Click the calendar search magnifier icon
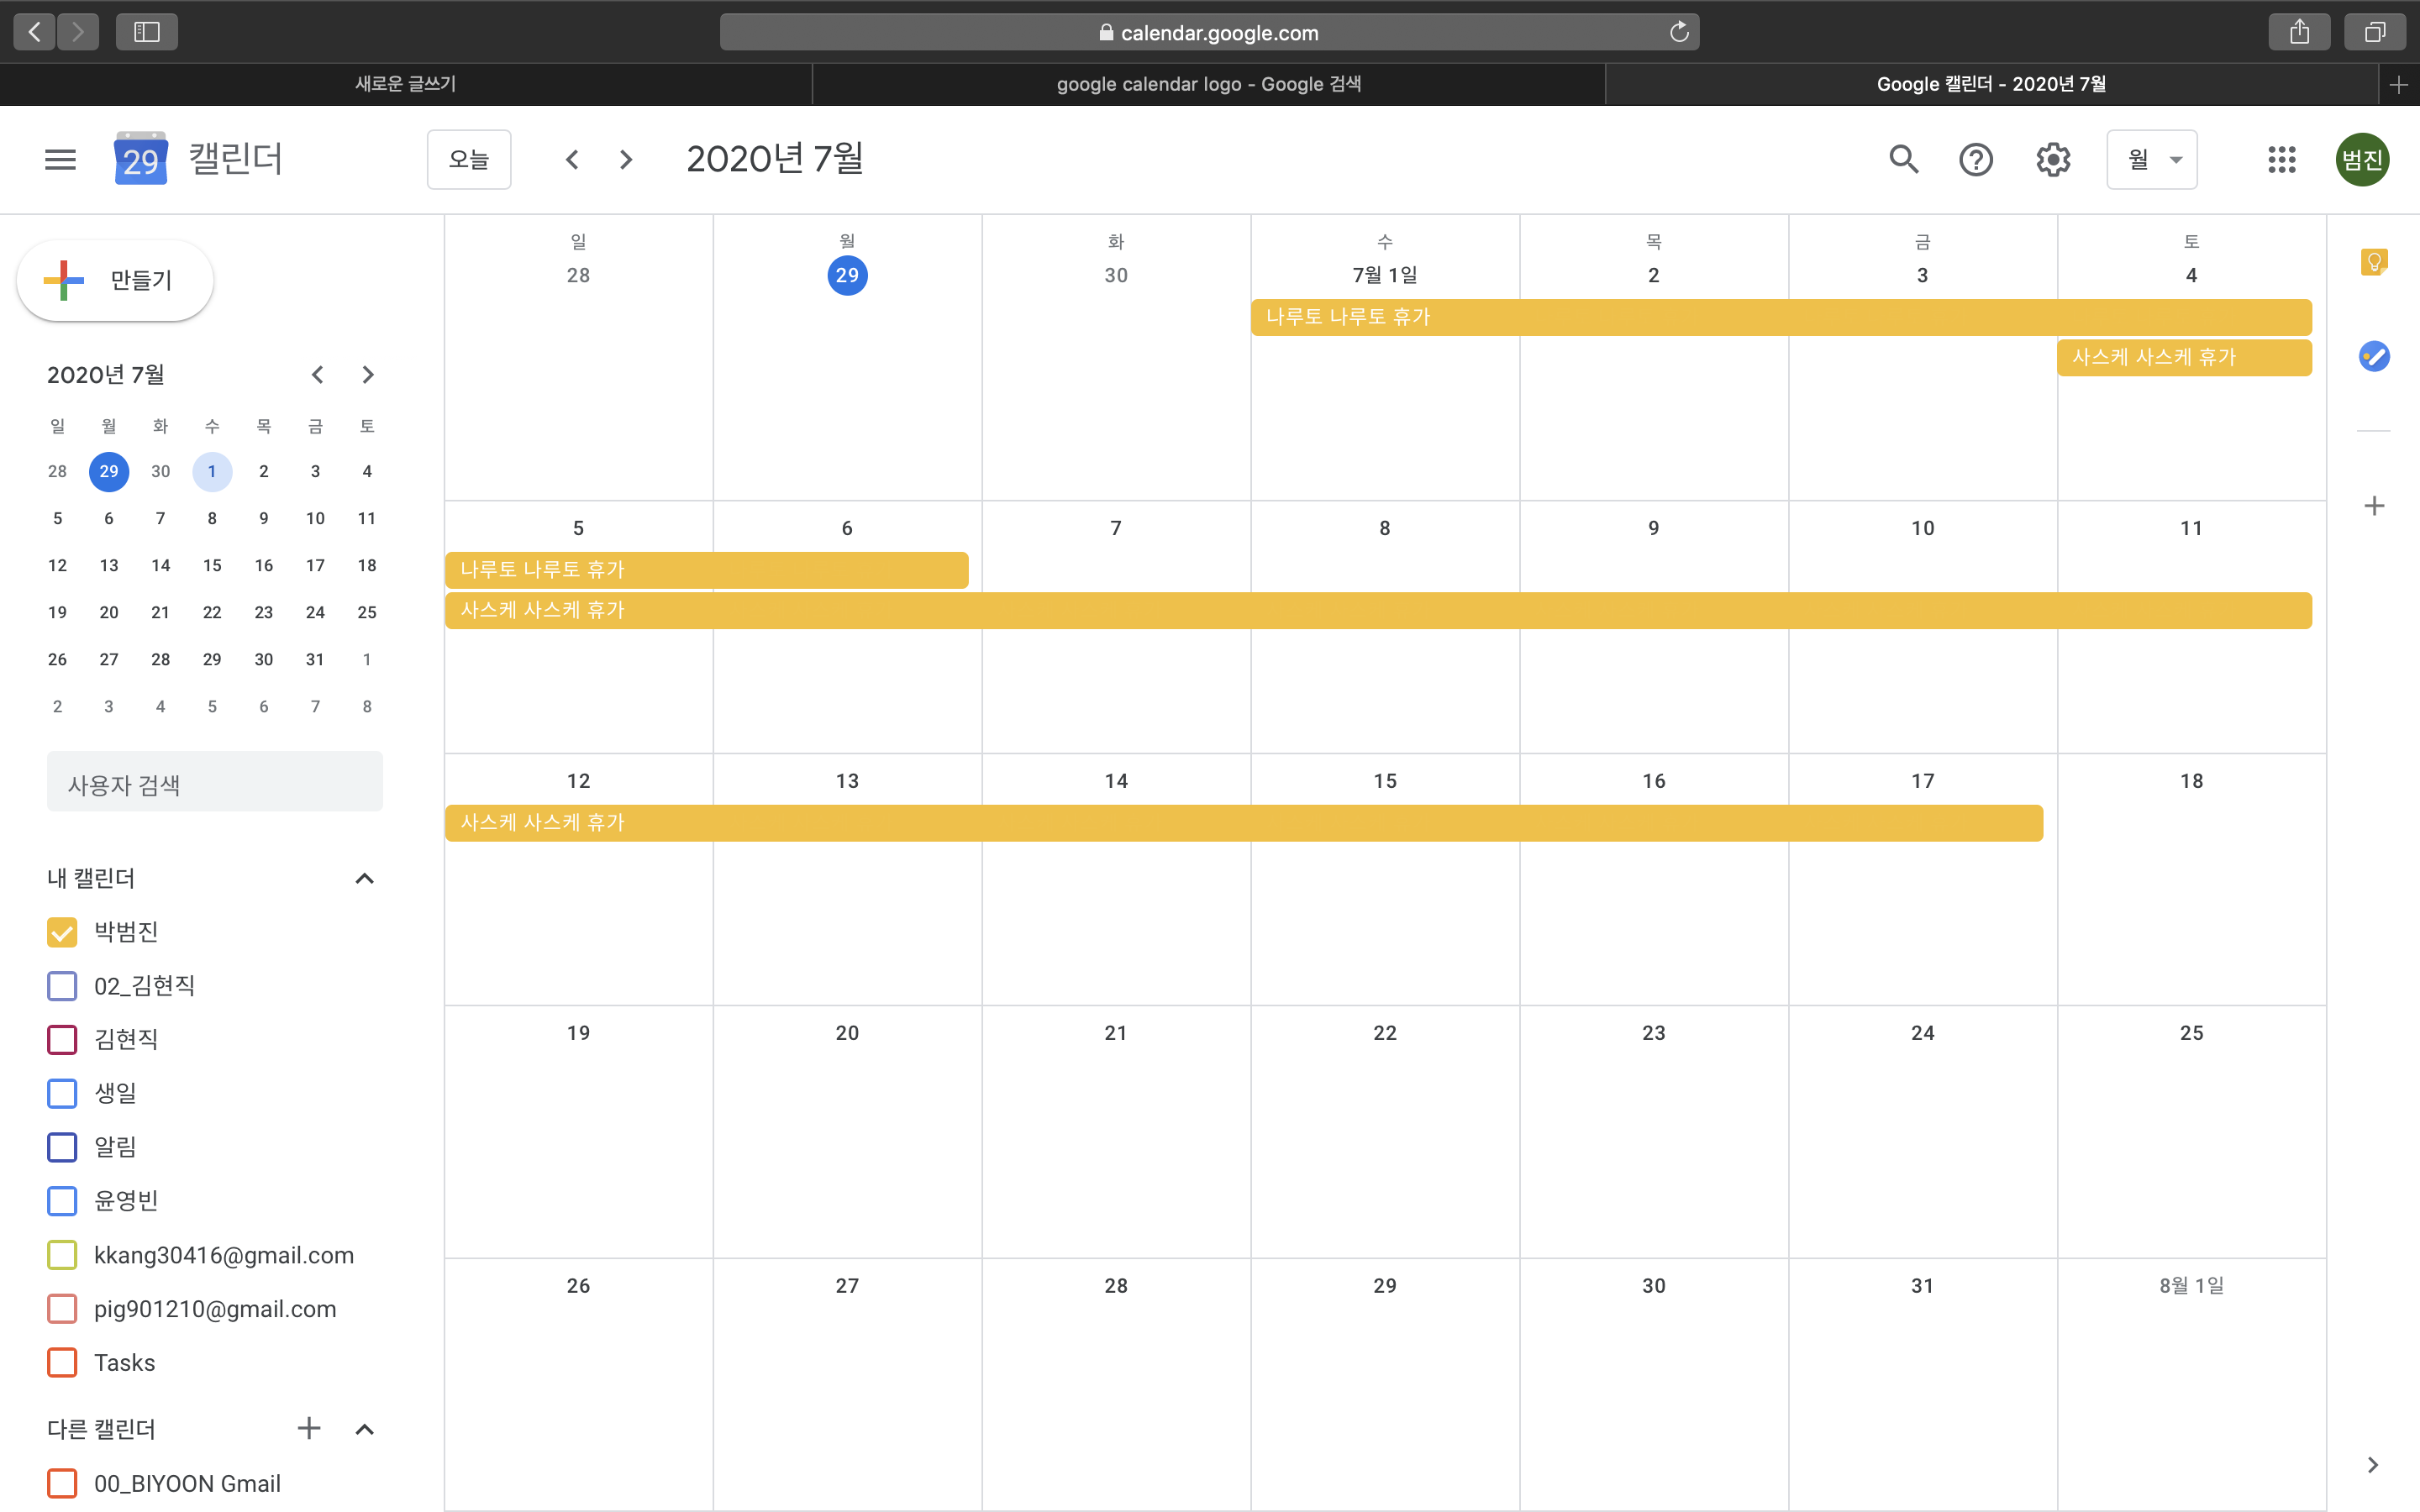This screenshot has height=1512, width=2420. click(1903, 159)
